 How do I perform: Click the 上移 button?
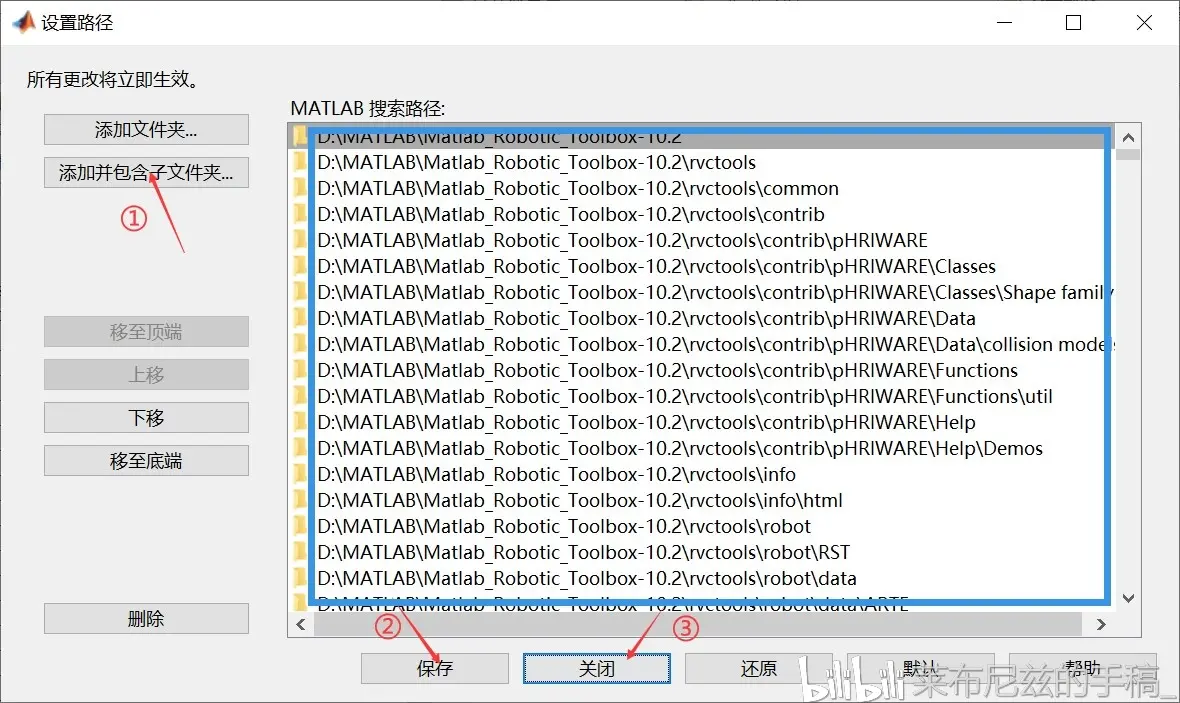146,374
